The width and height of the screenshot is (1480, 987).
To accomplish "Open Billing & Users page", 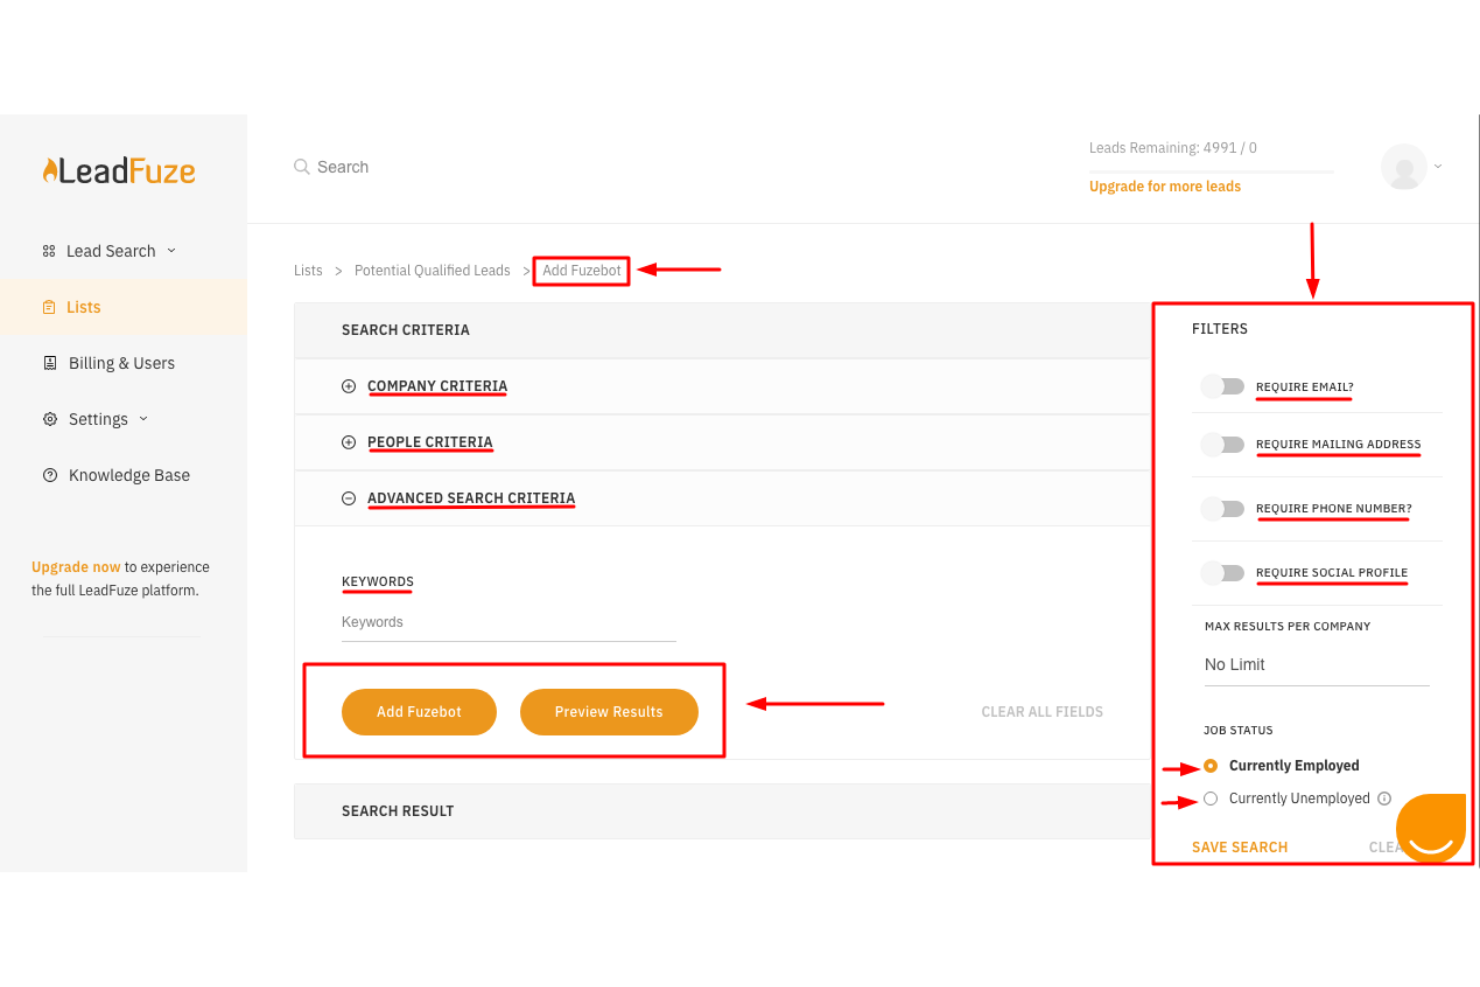I will click(122, 363).
